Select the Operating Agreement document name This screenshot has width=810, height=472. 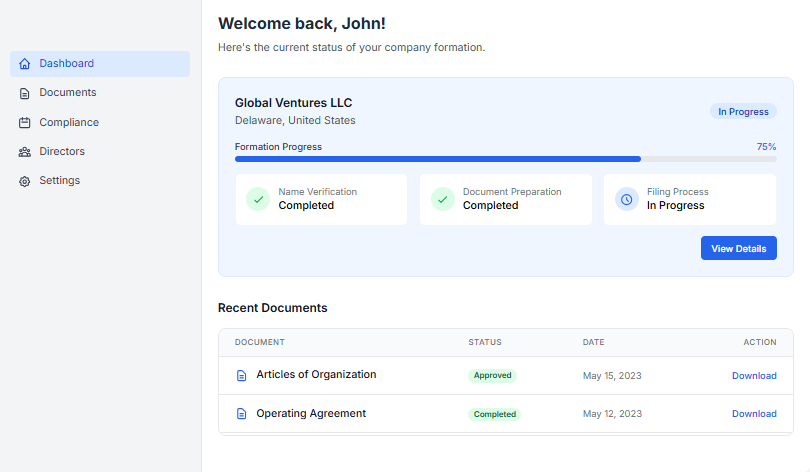[311, 414]
